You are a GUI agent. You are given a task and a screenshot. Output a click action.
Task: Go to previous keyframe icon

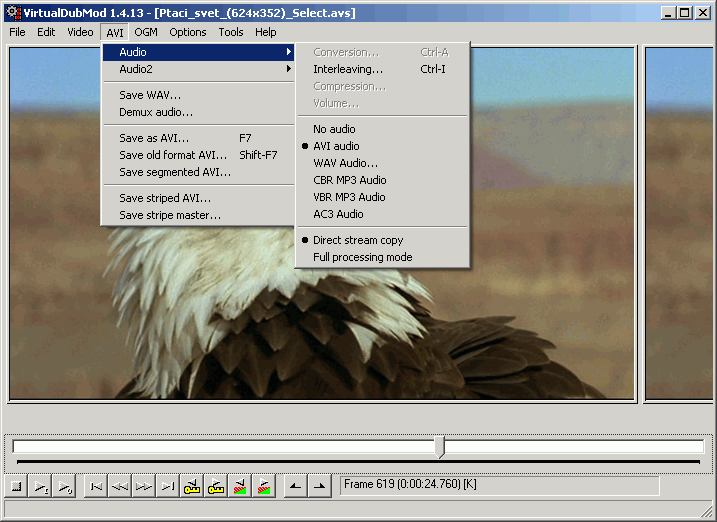192,486
